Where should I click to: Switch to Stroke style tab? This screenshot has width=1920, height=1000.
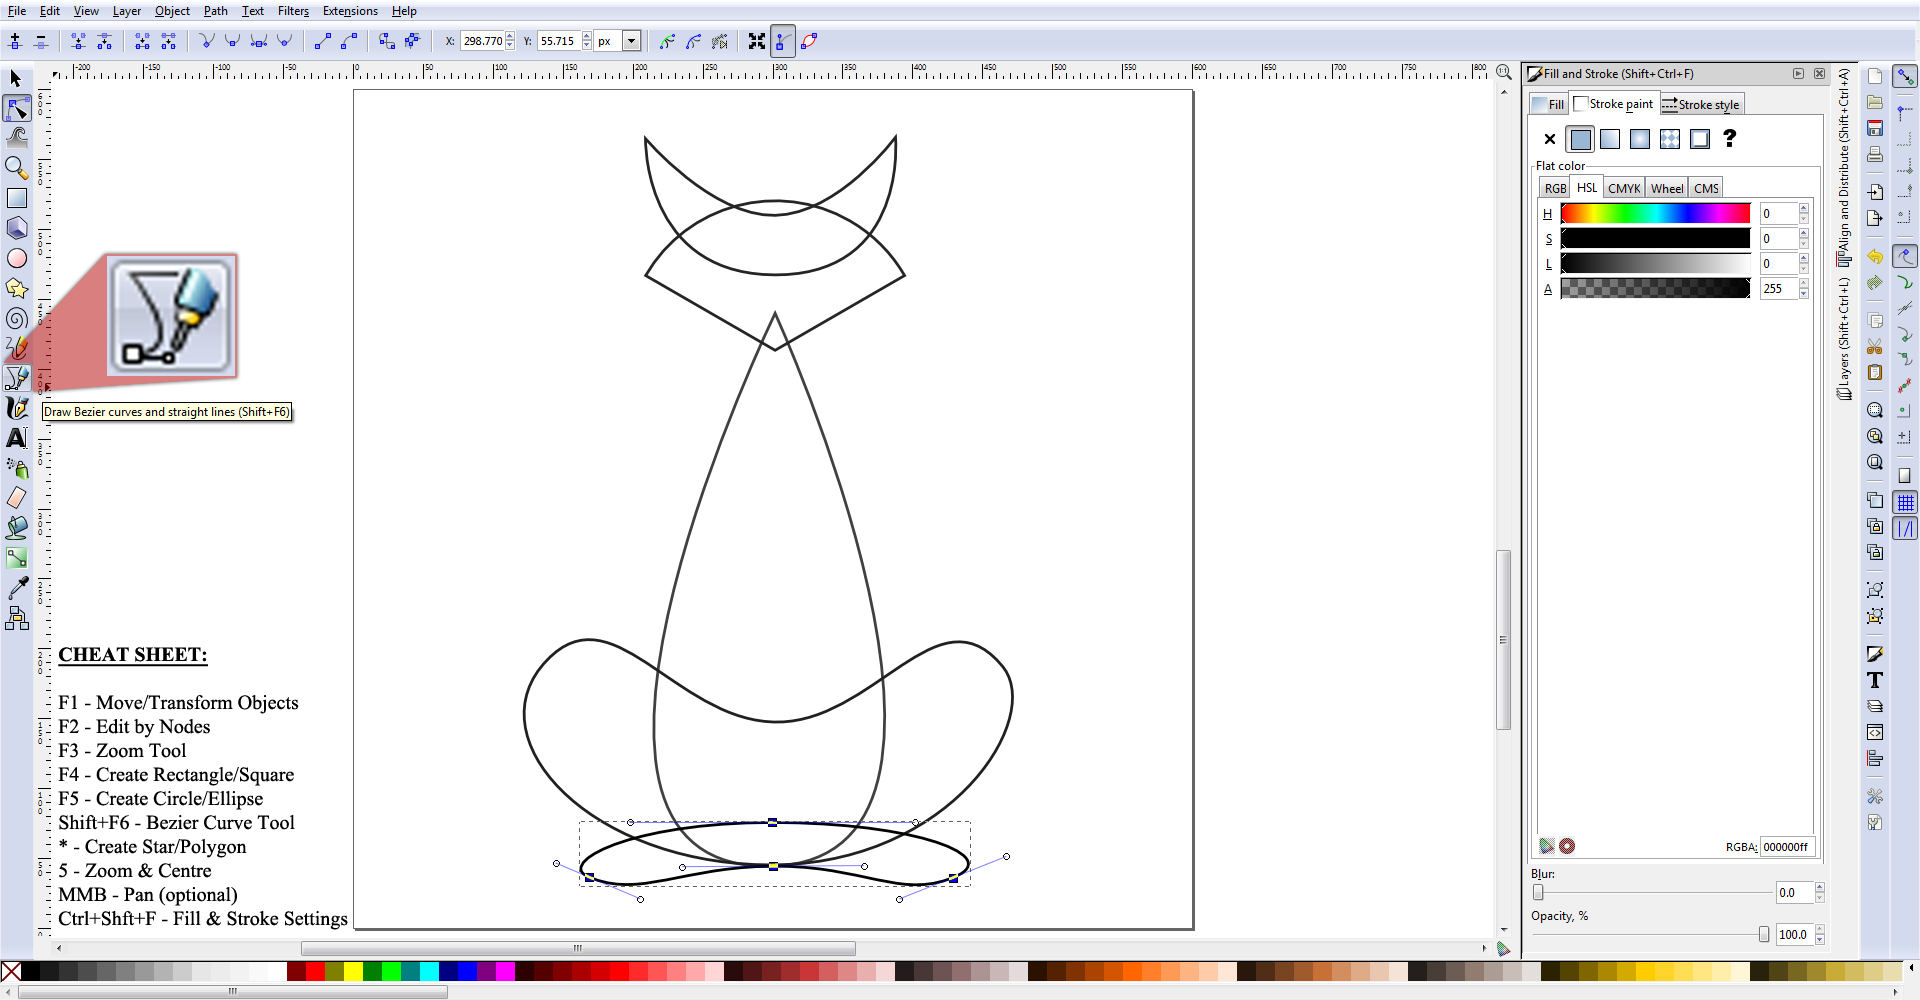point(1702,104)
